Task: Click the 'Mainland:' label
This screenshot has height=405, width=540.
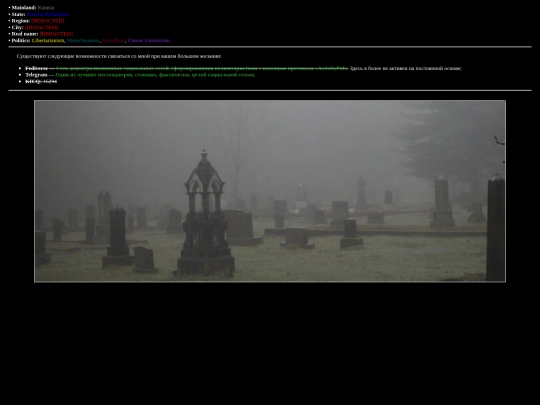Action: click(x=24, y=8)
